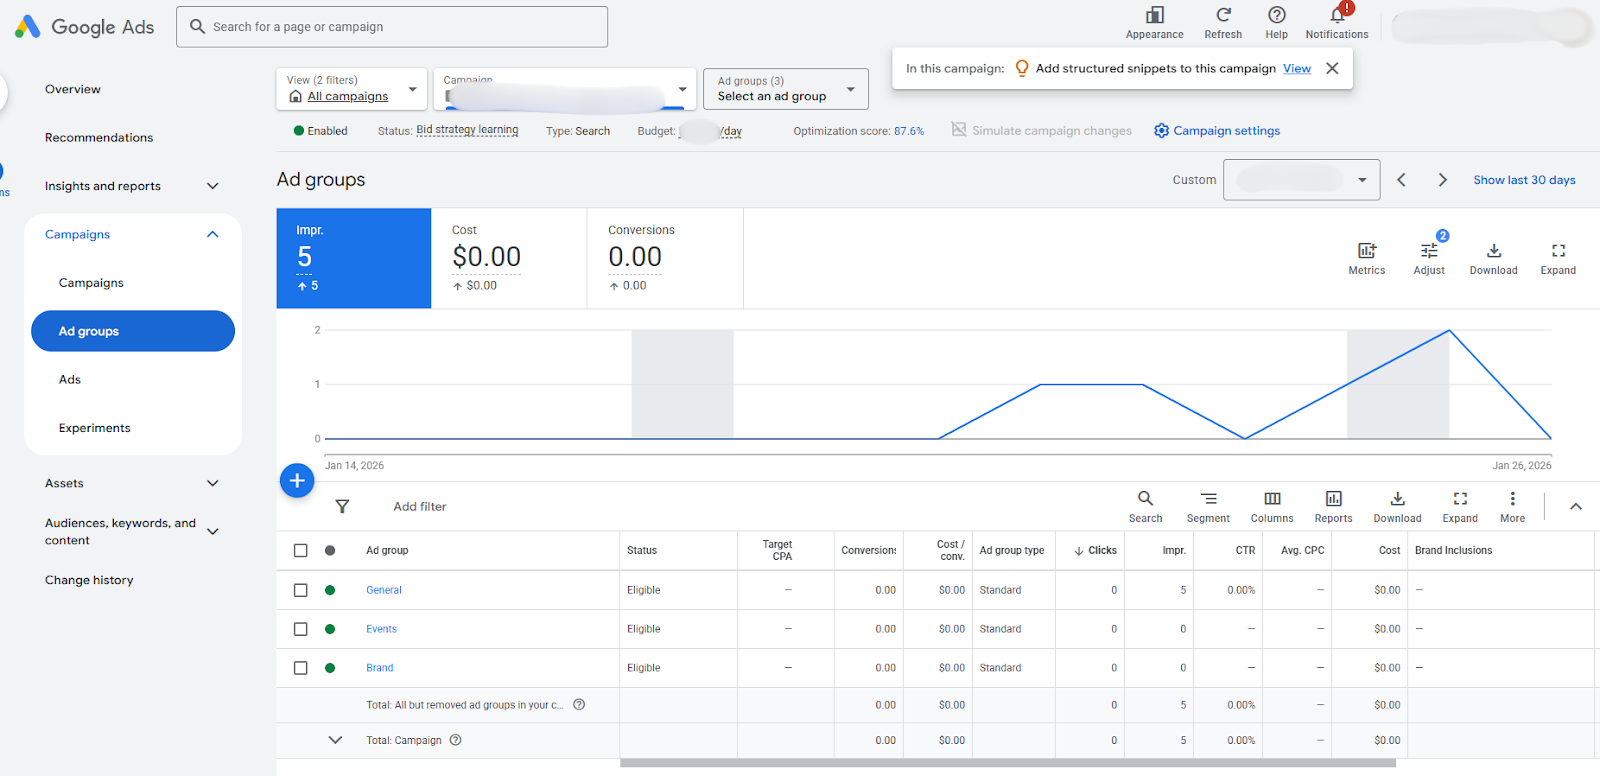The height and width of the screenshot is (776, 1600).
Task: Click the blue plus create button
Action: [297, 481]
